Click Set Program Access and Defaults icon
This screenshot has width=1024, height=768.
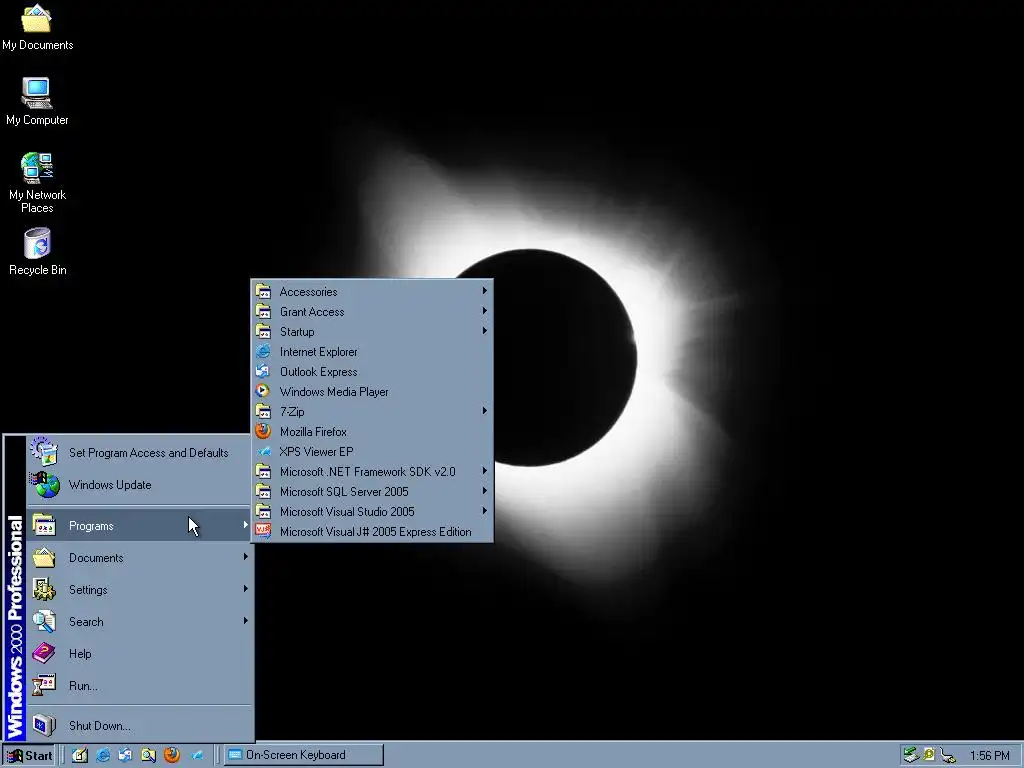coord(44,452)
